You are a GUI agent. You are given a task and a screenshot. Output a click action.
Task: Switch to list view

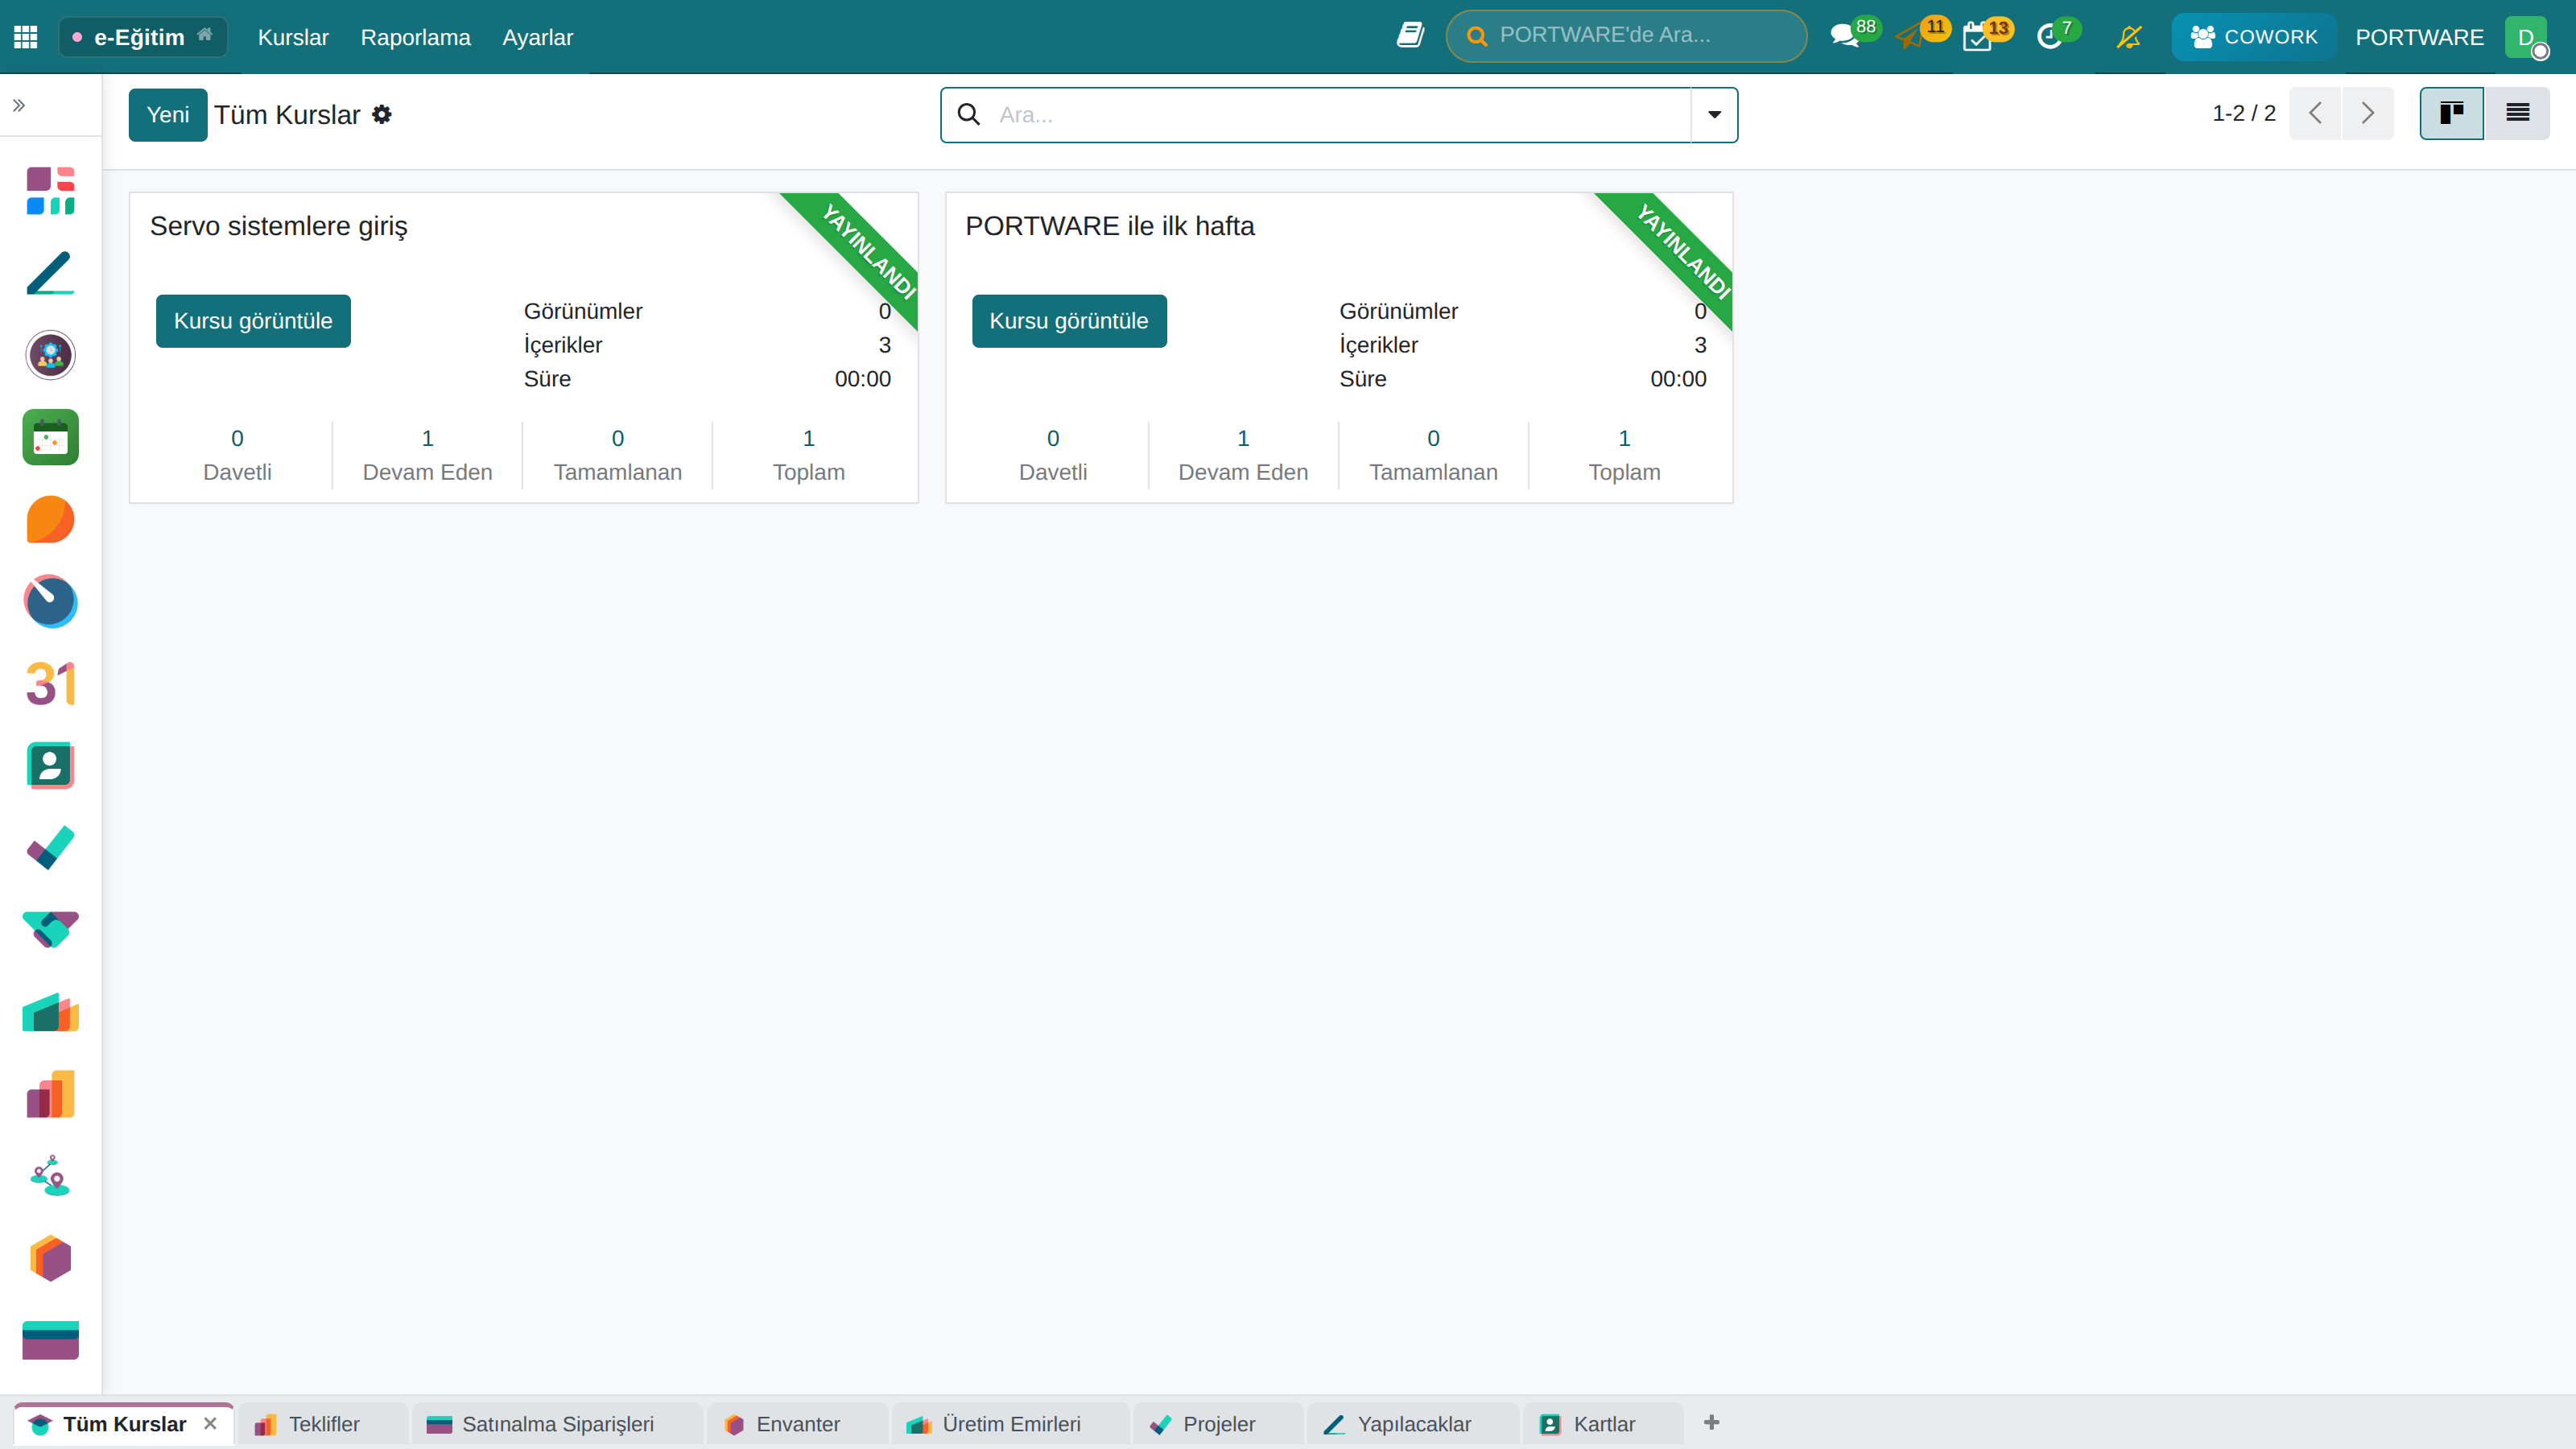click(x=2517, y=113)
